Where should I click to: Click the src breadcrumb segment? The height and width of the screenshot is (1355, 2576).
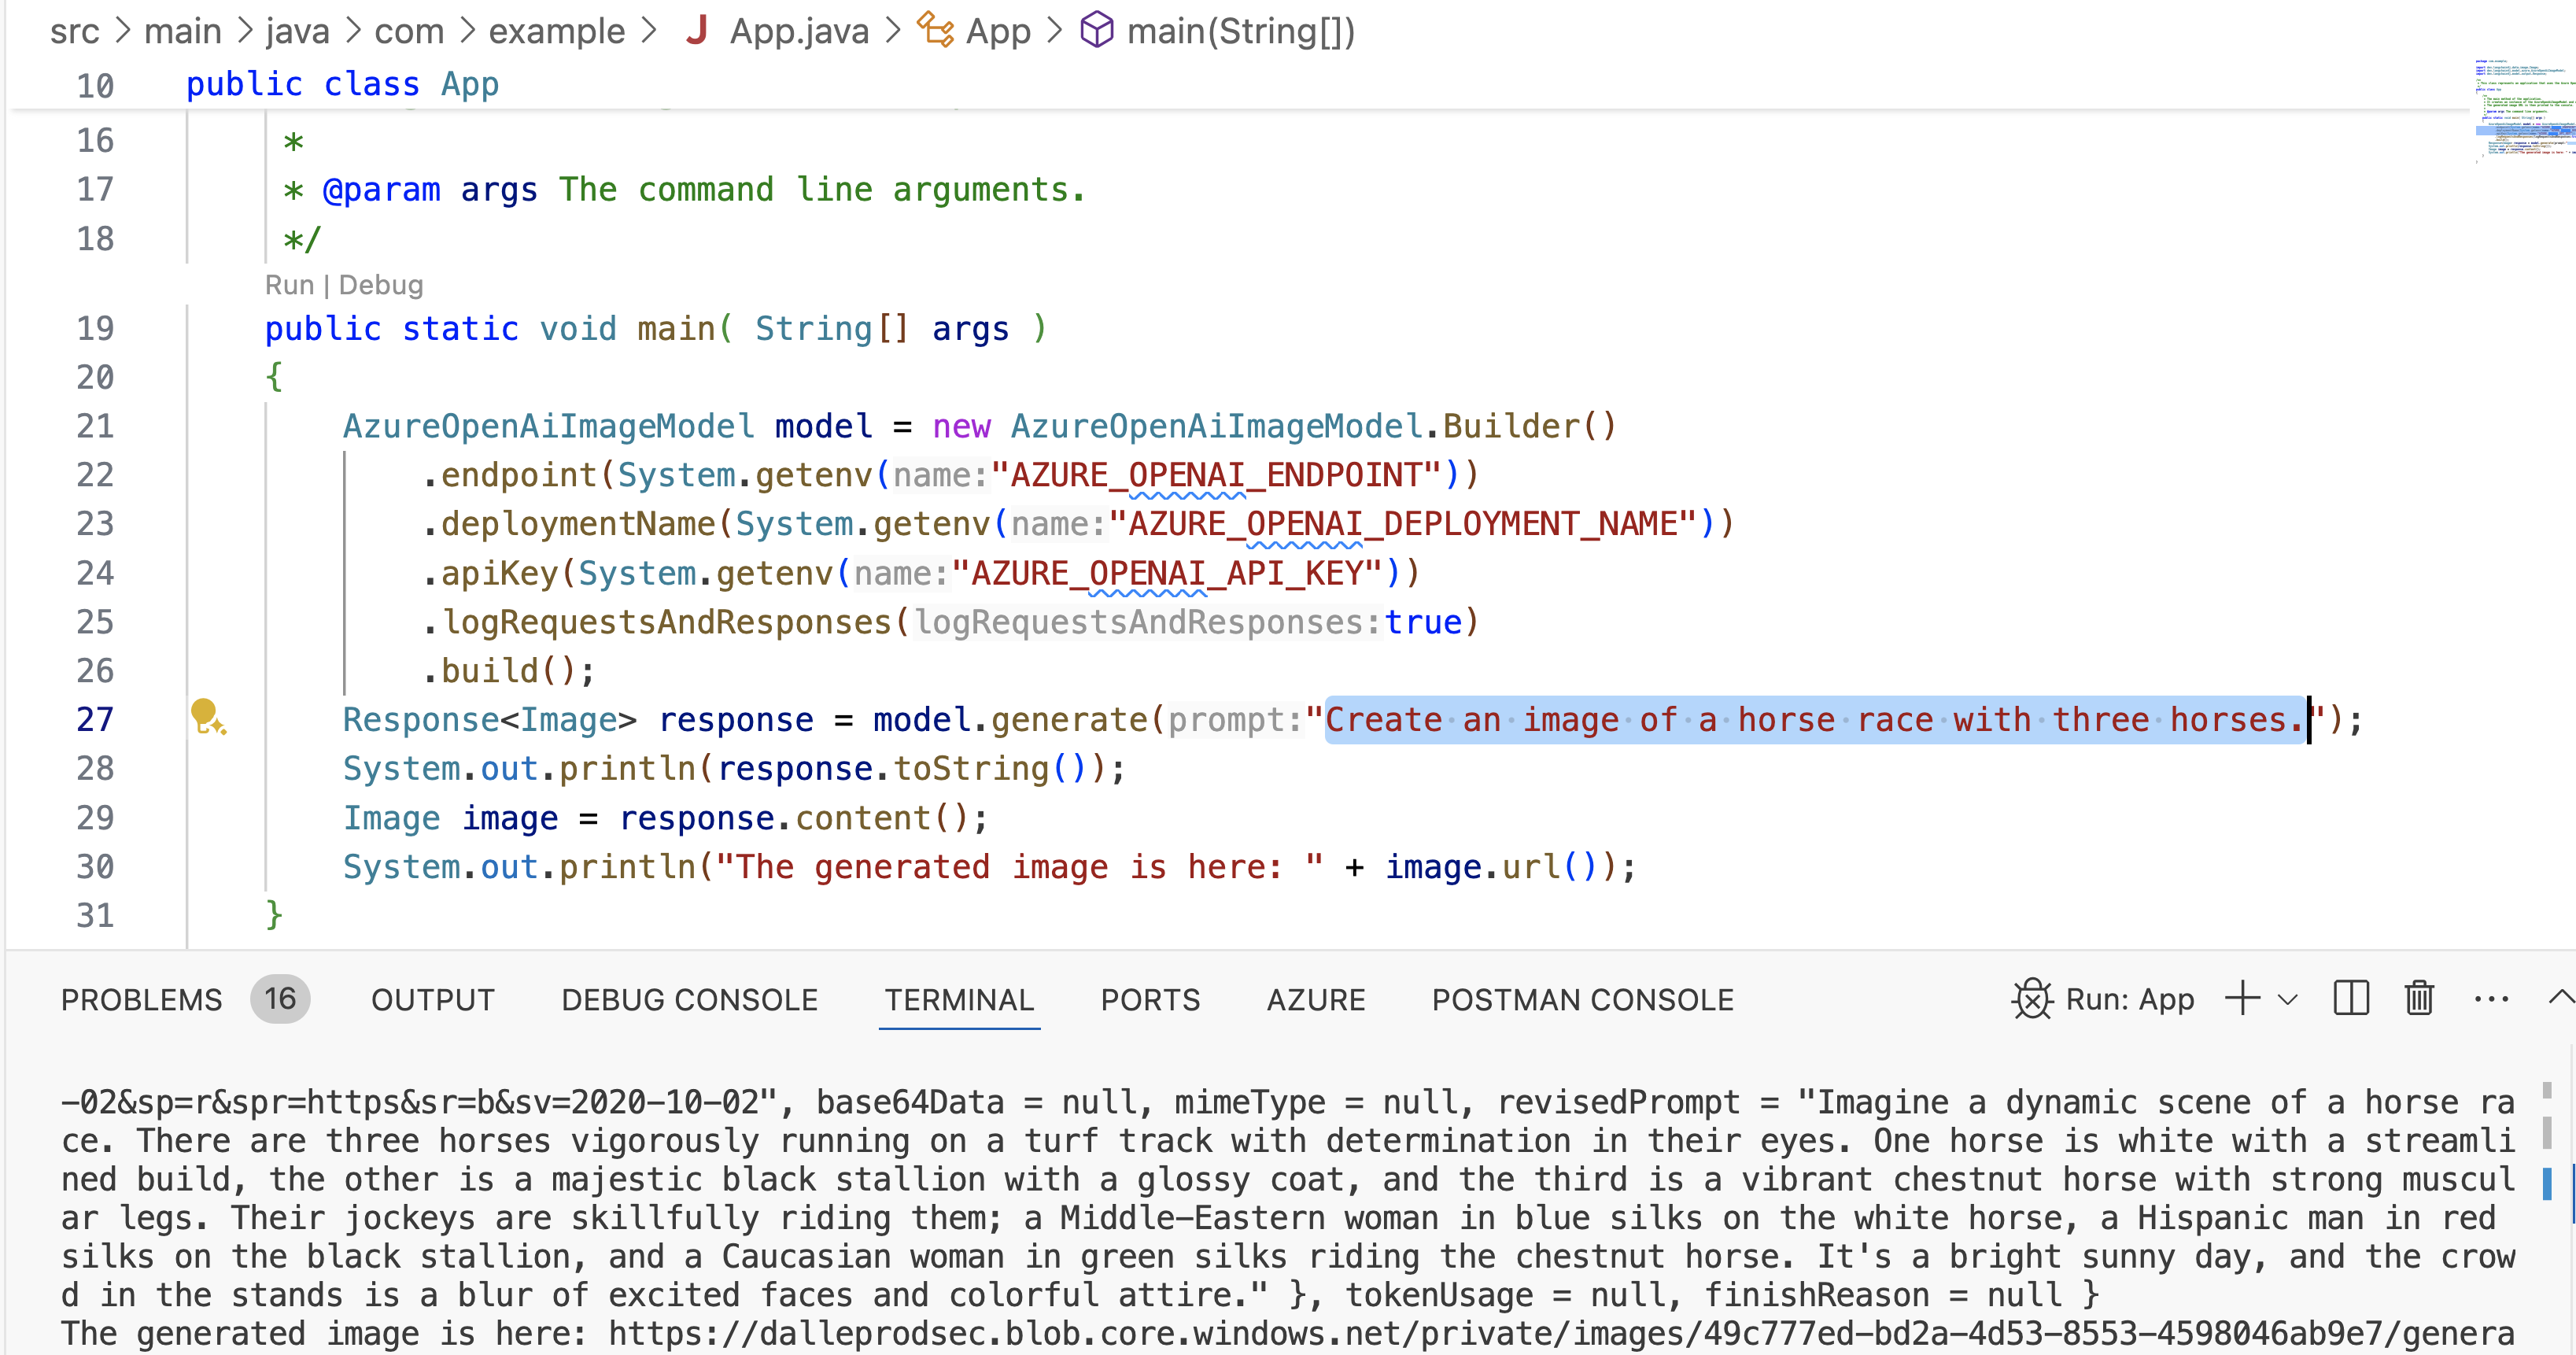tap(75, 31)
